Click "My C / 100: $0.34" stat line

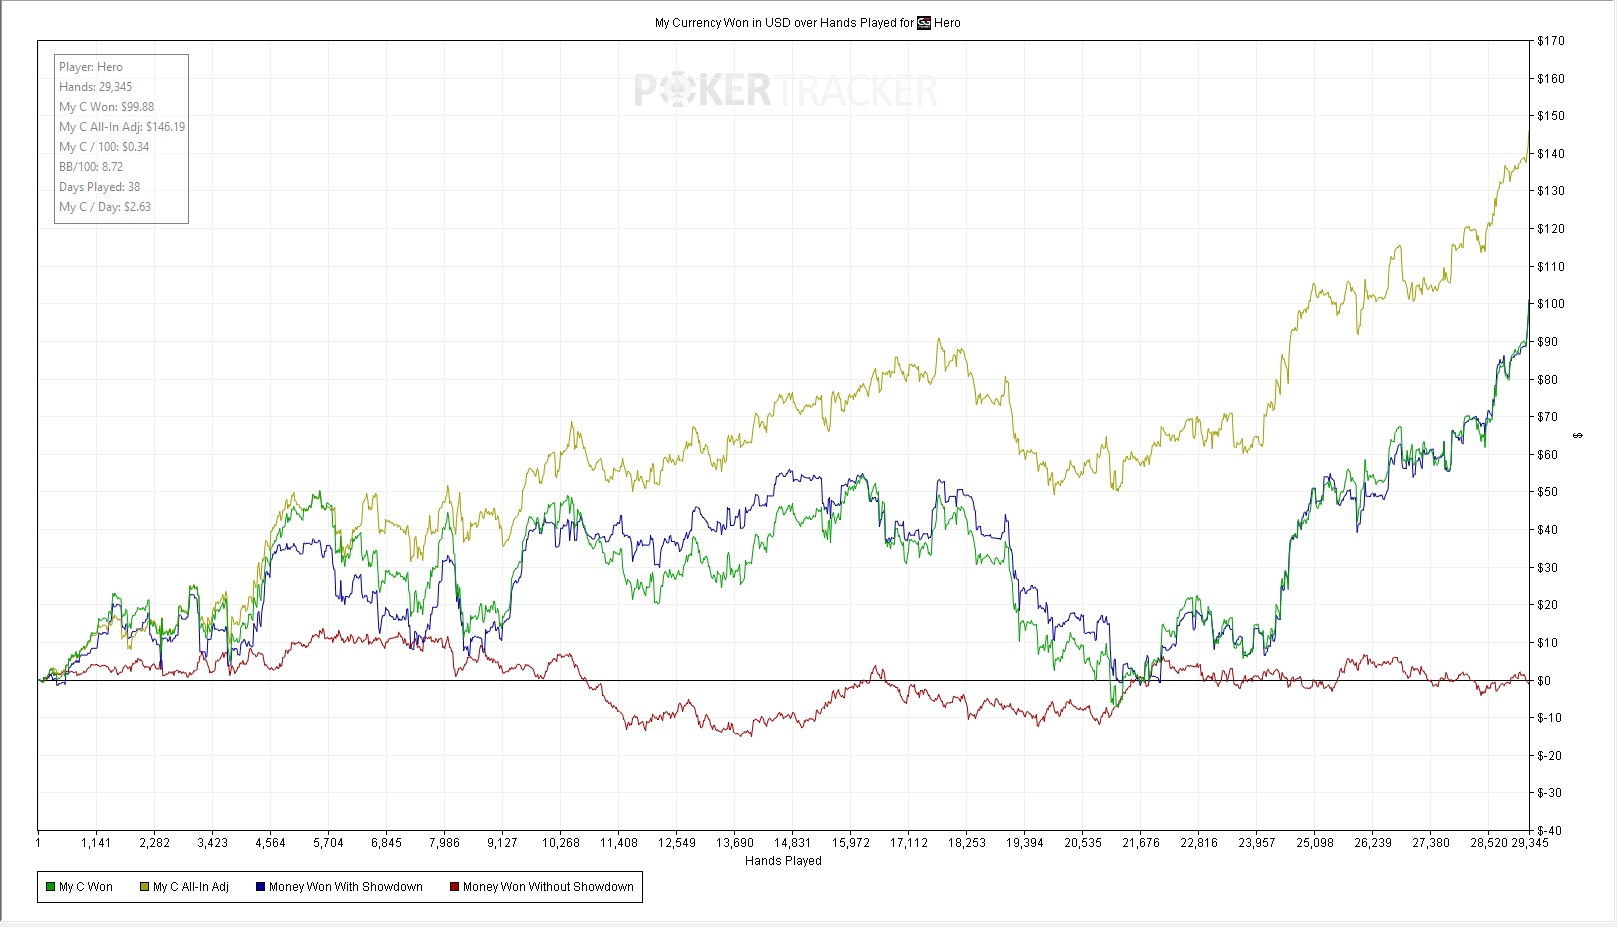(104, 147)
